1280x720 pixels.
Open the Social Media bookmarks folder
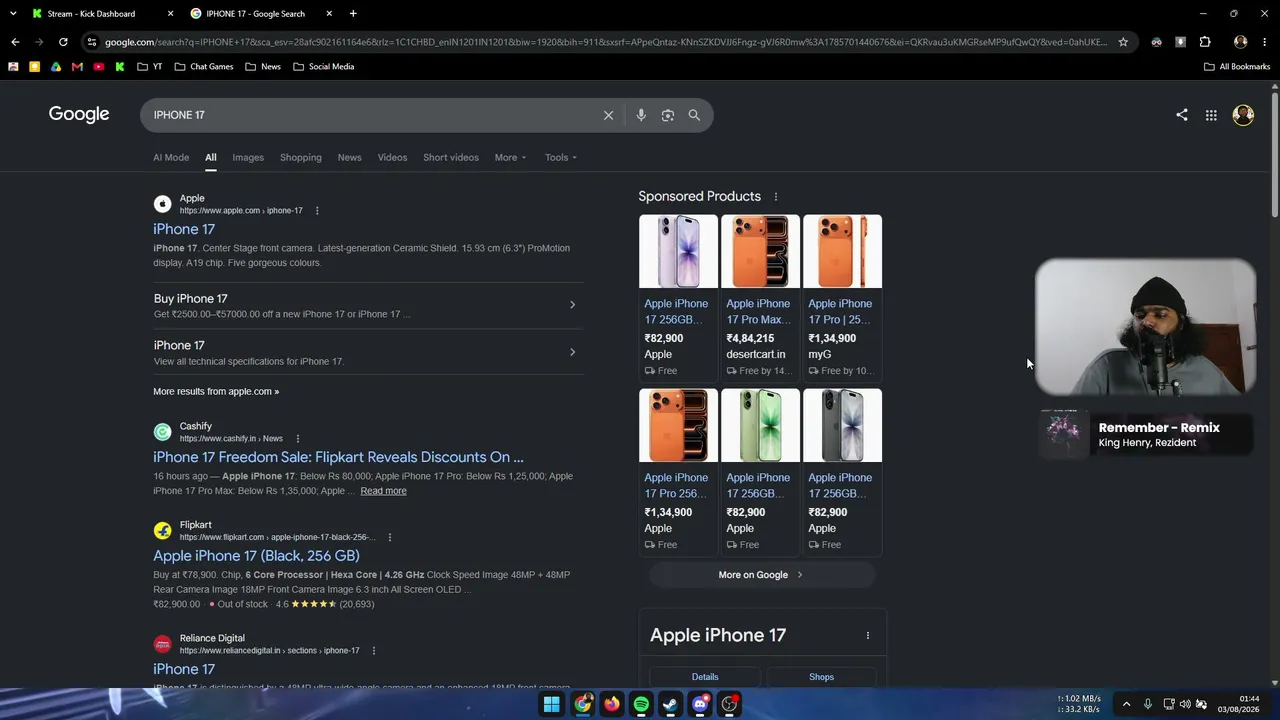(323, 67)
